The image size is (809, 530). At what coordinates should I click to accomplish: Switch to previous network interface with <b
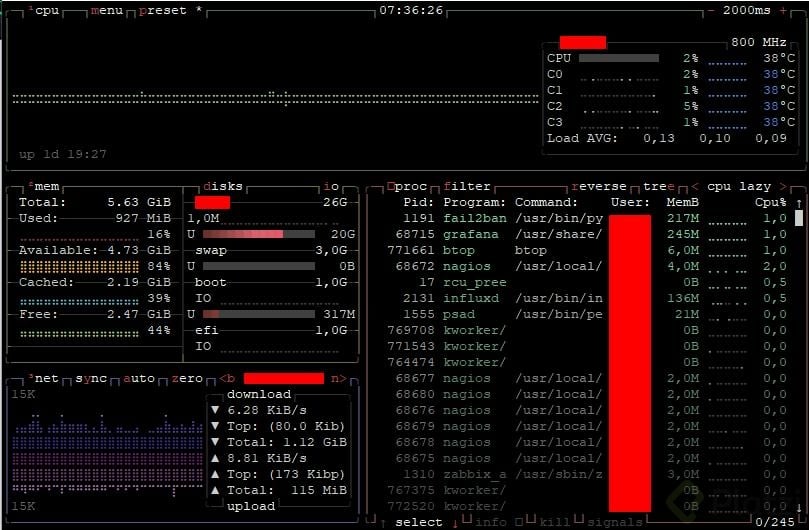227,378
